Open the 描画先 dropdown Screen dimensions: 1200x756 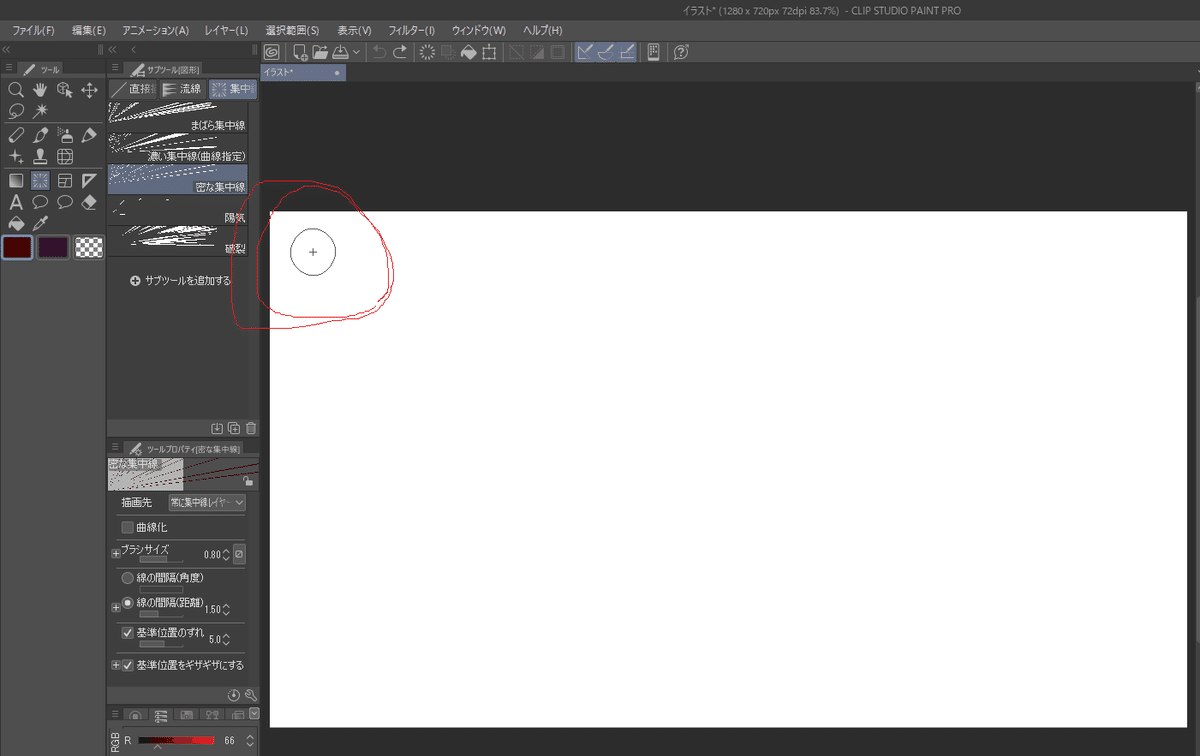click(206, 502)
